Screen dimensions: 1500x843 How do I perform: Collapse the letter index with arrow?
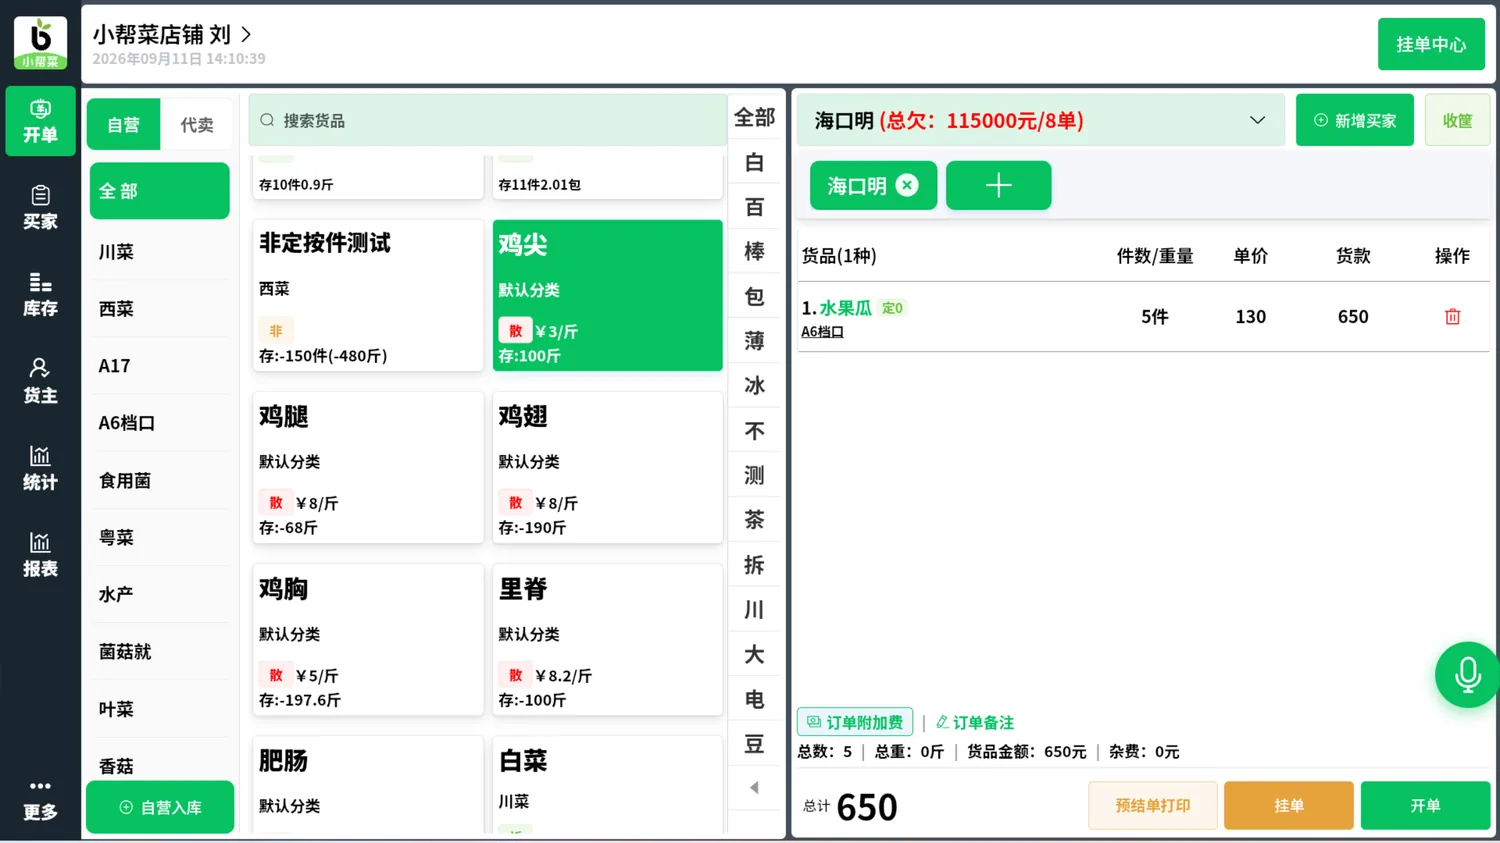click(x=754, y=788)
